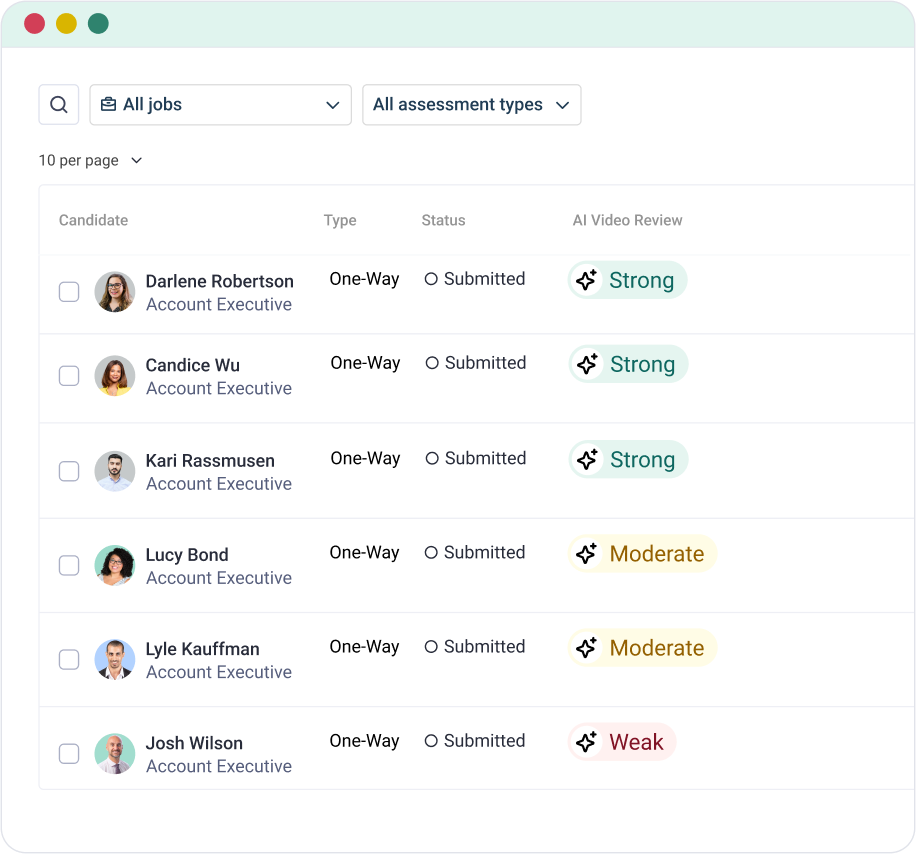Open Josh Wilson's Weak AI review
Image resolution: width=916 pixels, height=854 pixels.
(622, 742)
